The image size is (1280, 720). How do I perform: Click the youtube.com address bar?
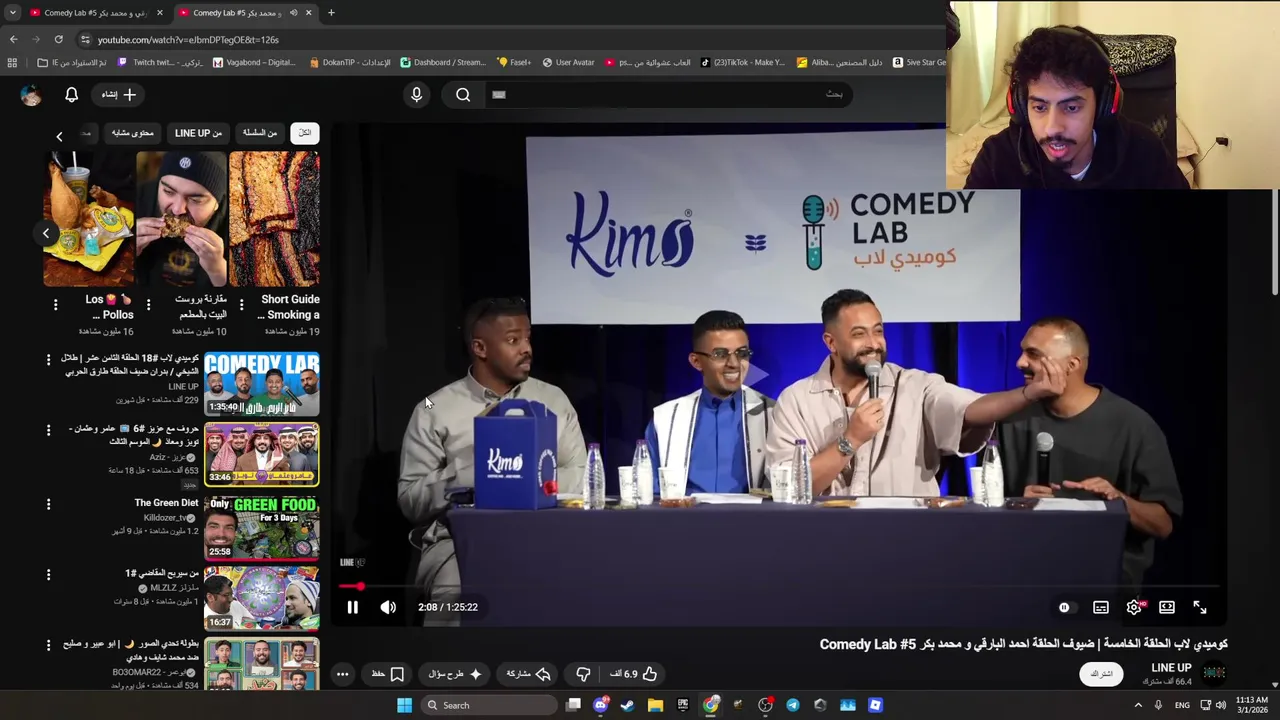click(510, 40)
